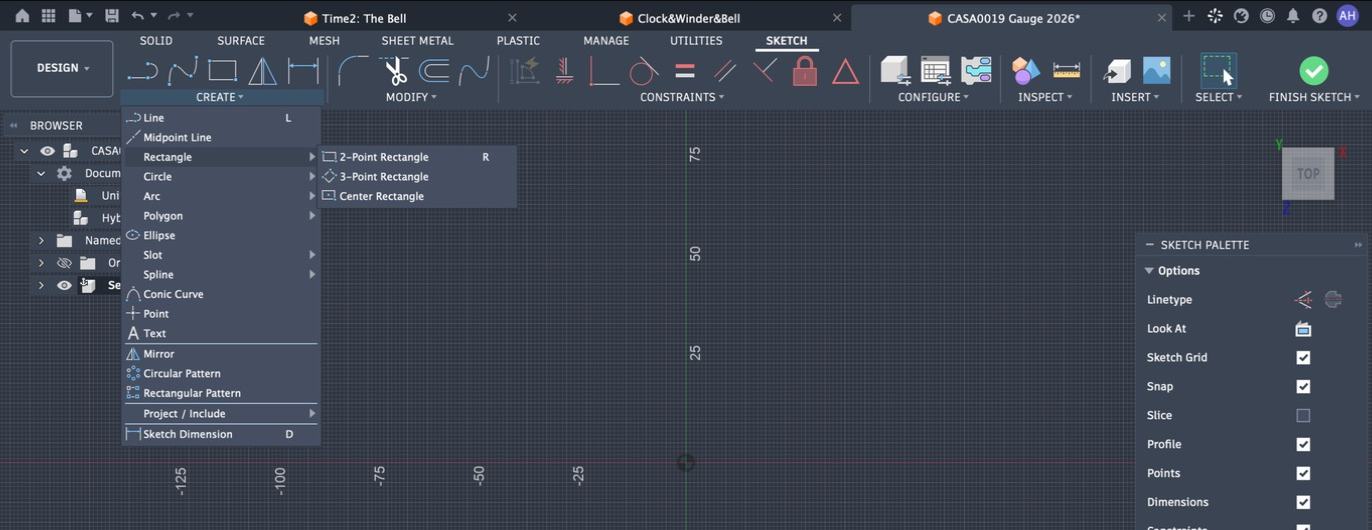Select the Fit Point Spline toolbar icon

(183, 70)
